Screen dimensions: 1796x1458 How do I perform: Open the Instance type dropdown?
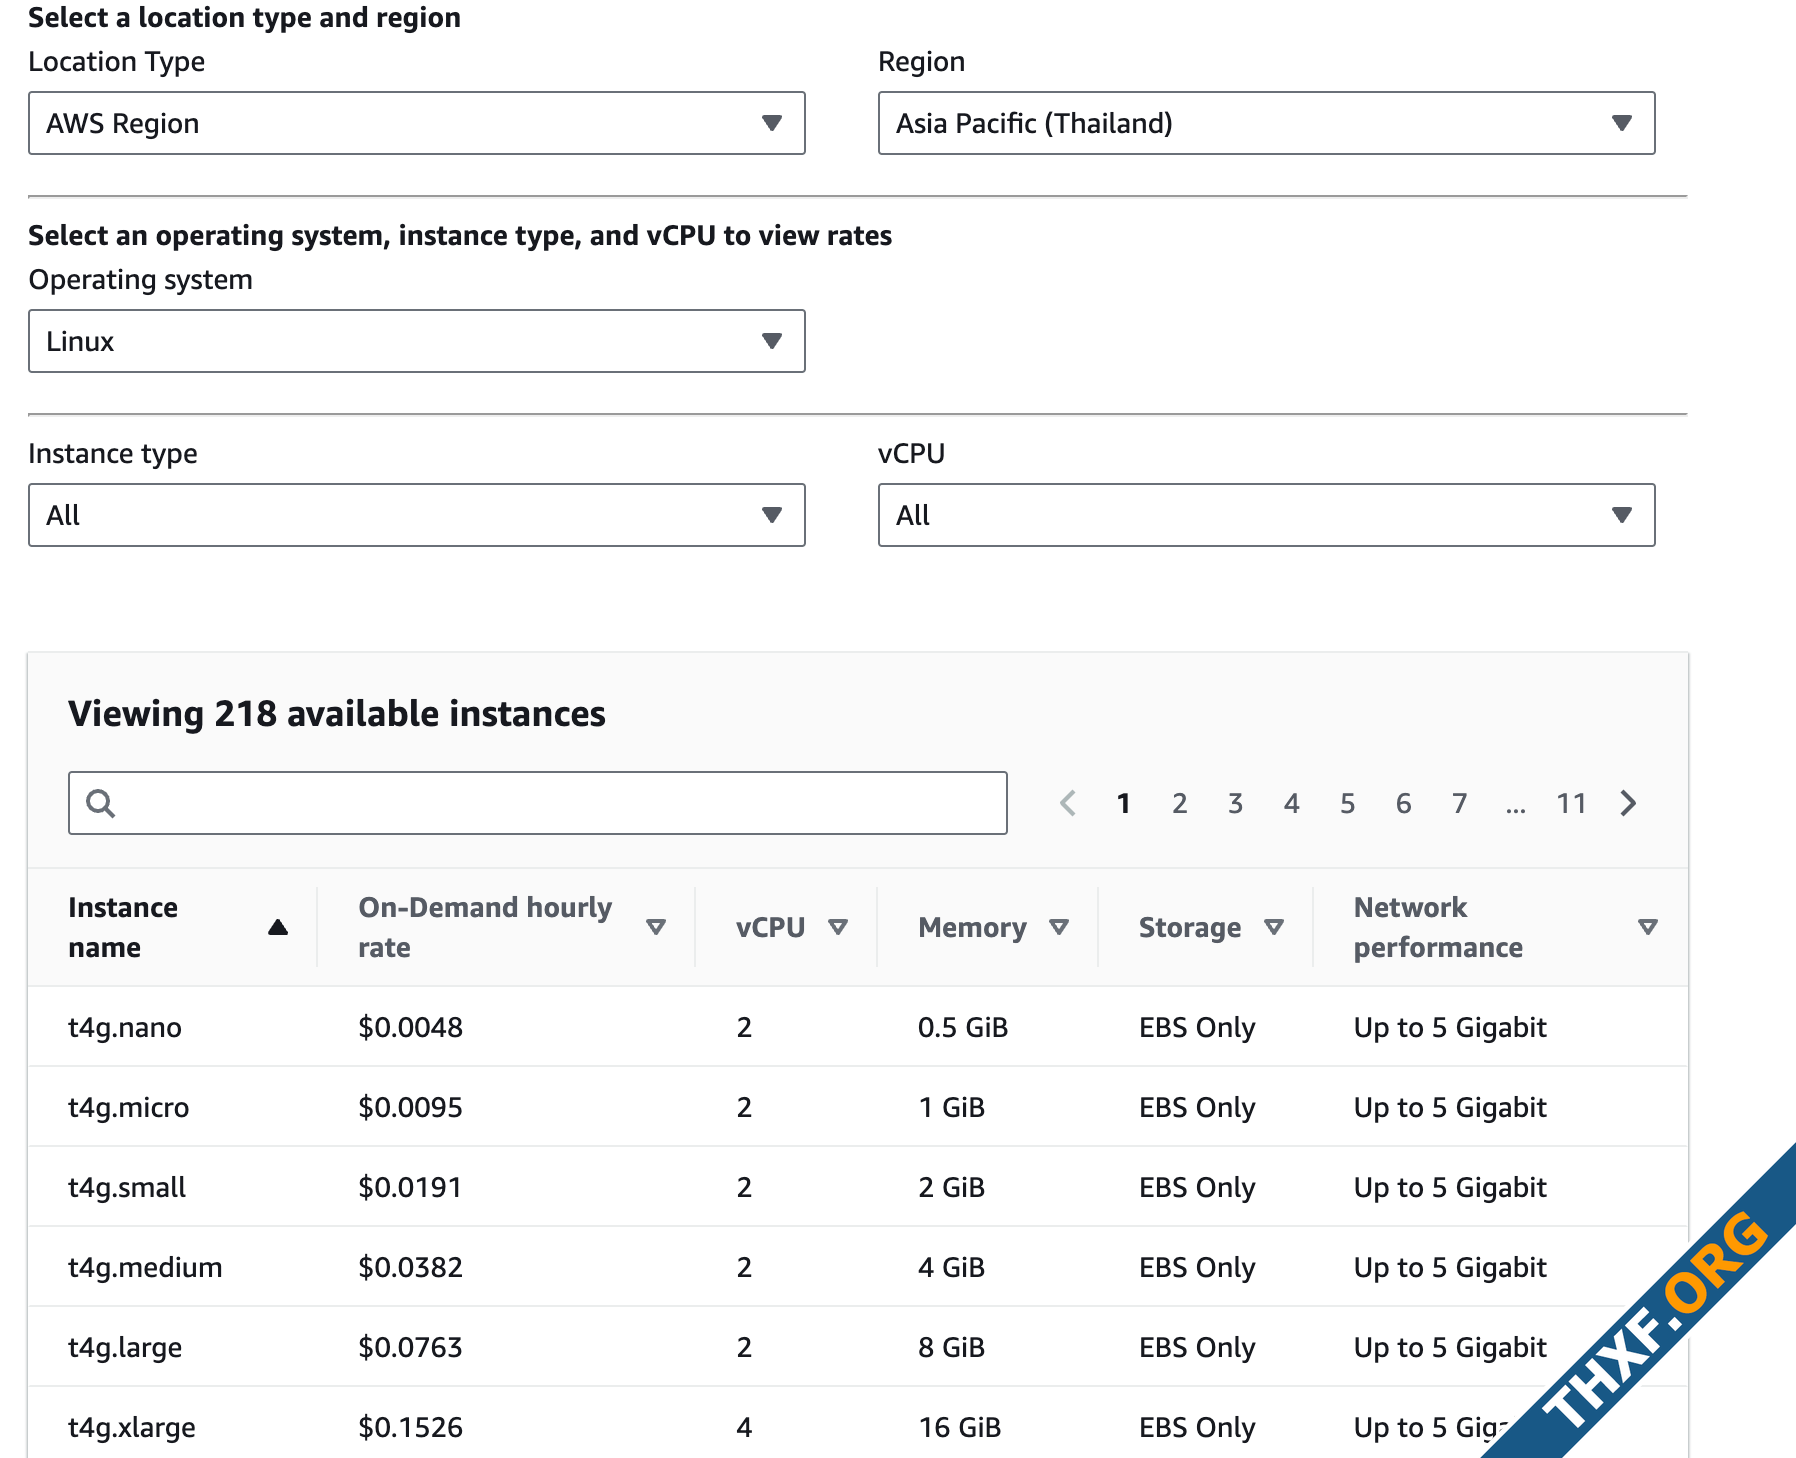tap(416, 515)
